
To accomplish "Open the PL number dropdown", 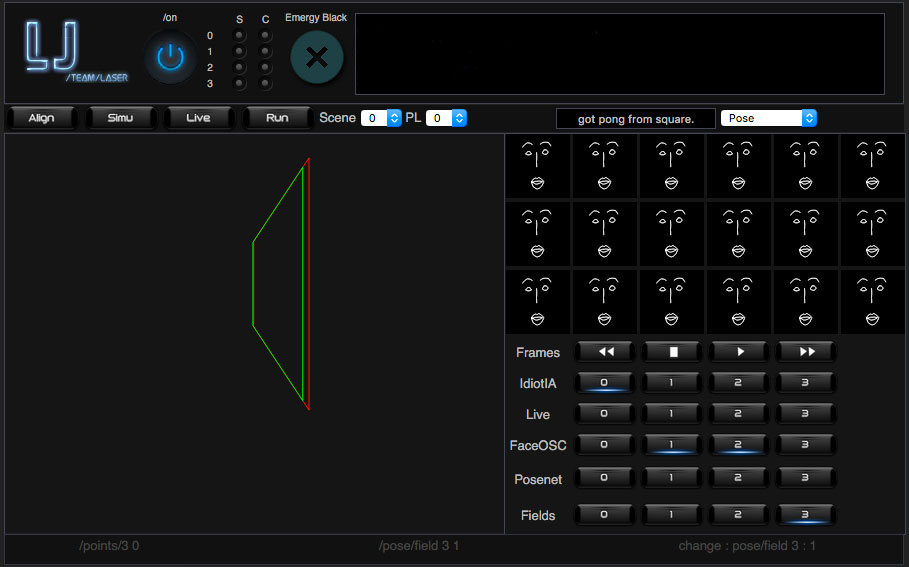I will 446,118.
